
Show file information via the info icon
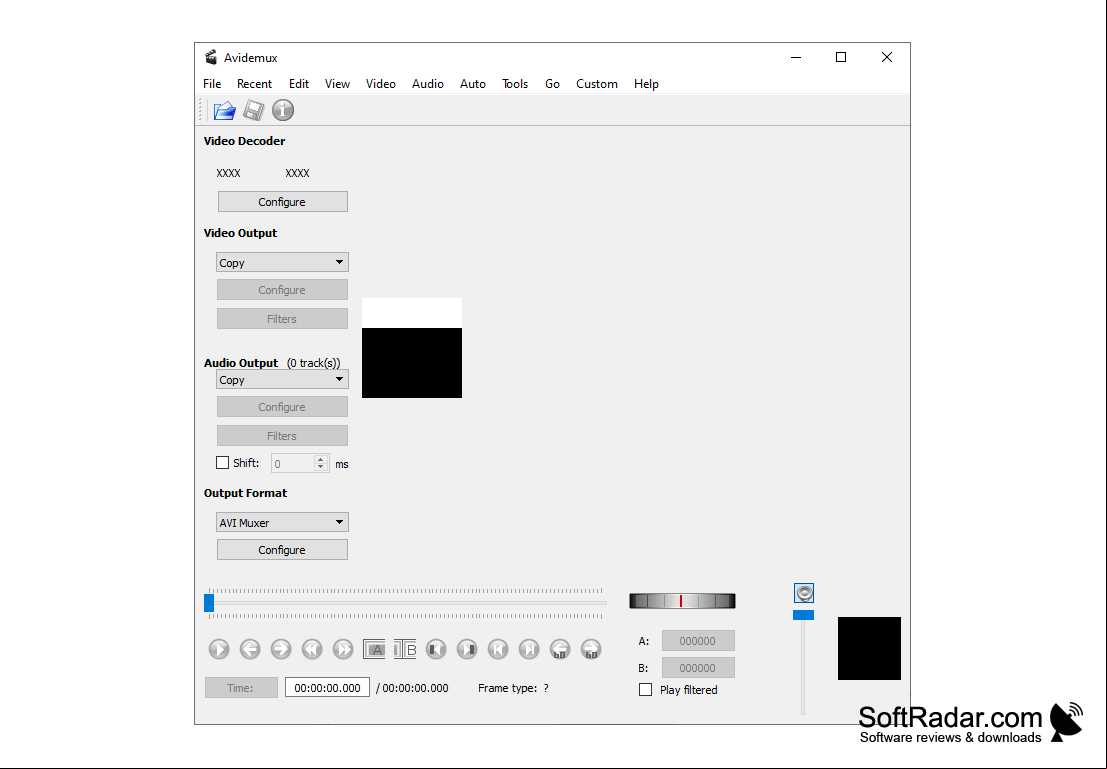(x=283, y=110)
